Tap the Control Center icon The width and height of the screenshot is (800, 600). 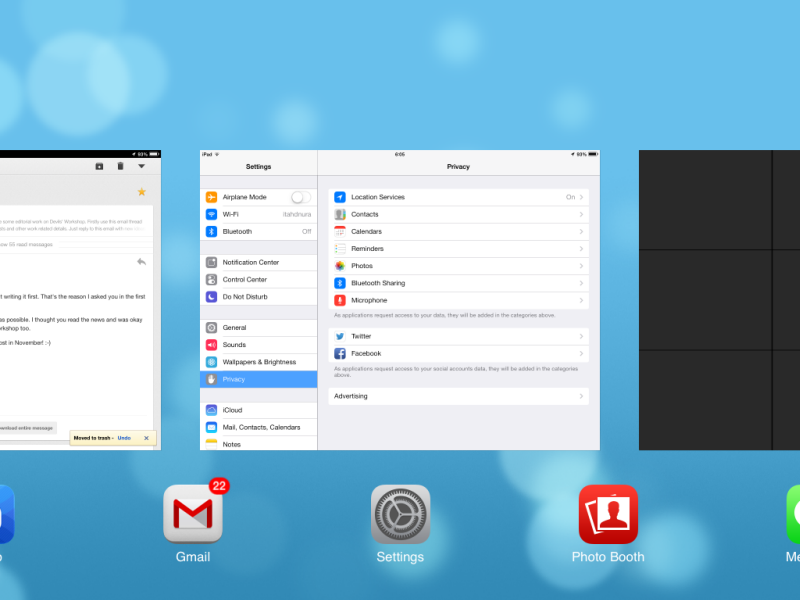211,280
